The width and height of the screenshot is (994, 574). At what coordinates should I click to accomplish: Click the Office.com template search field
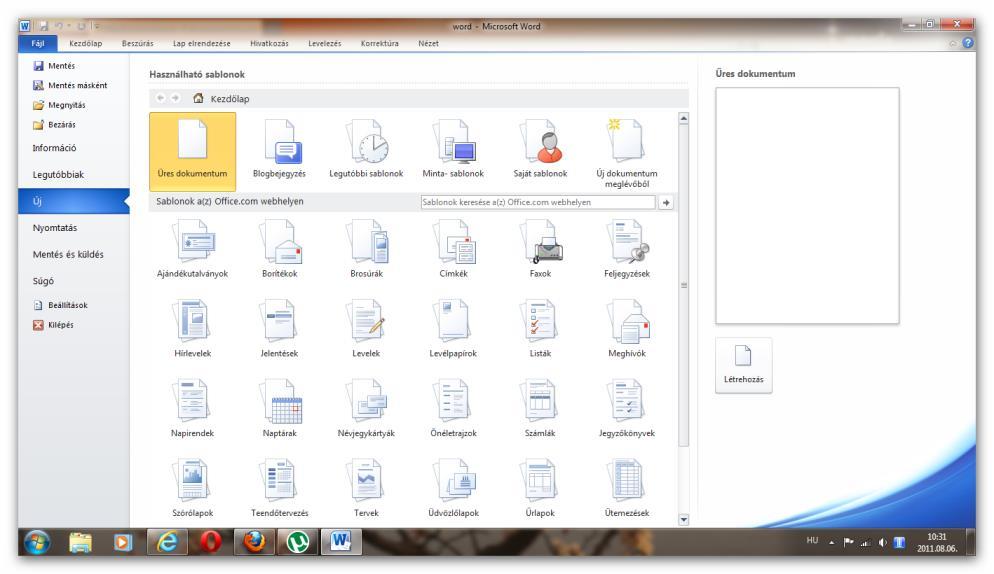[538, 202]
